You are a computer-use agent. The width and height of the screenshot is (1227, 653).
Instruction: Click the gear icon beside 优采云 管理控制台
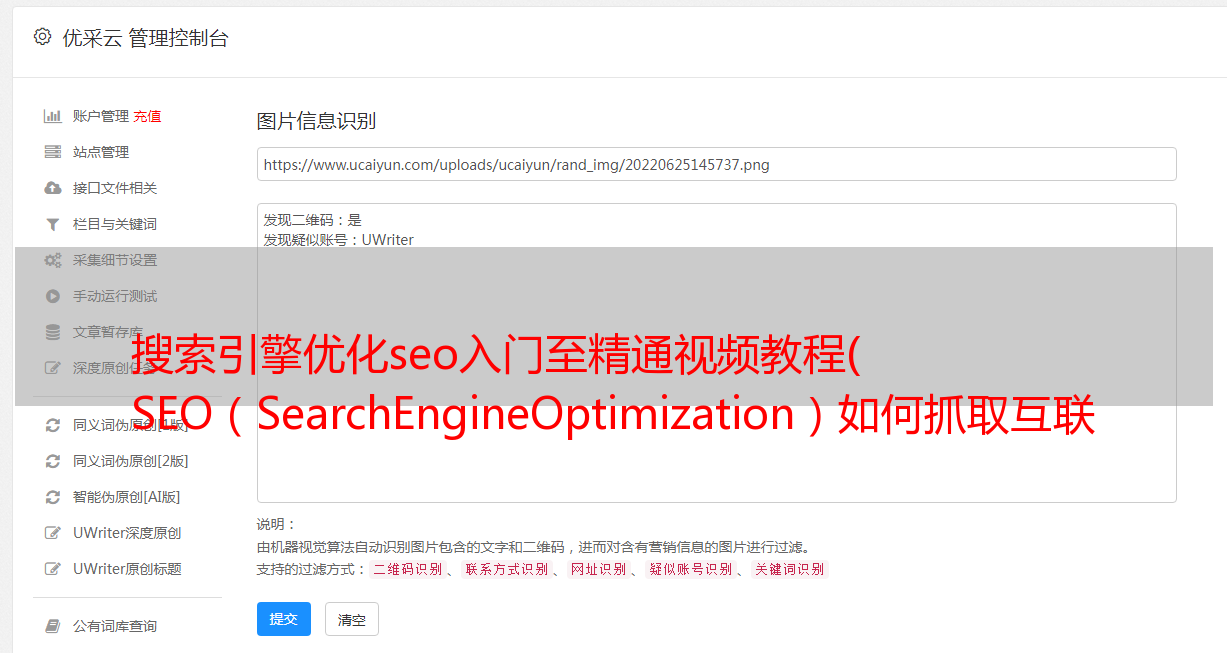(x=42, y=37)
